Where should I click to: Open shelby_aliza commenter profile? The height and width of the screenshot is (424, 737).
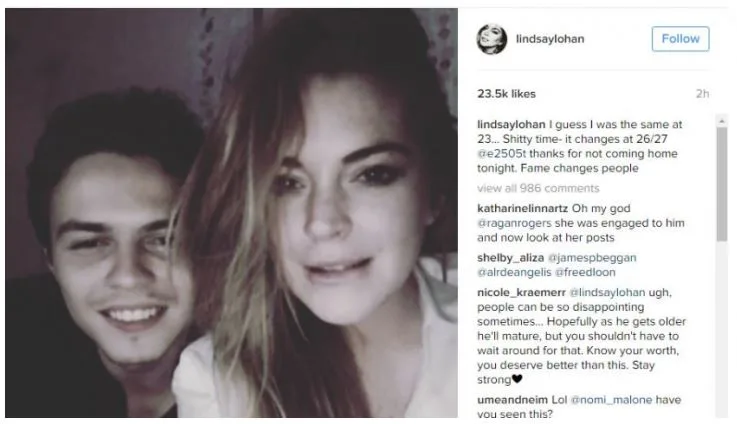tap(510, 258)
